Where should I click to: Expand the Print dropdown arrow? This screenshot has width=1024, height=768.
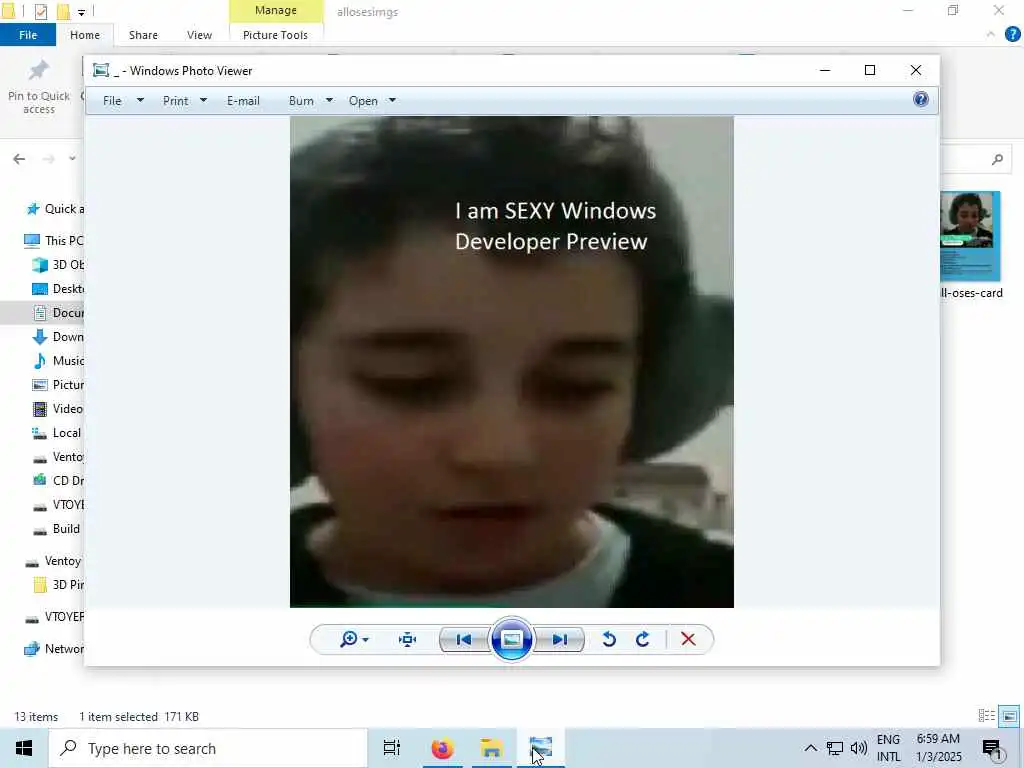click(x=203, y=101)
